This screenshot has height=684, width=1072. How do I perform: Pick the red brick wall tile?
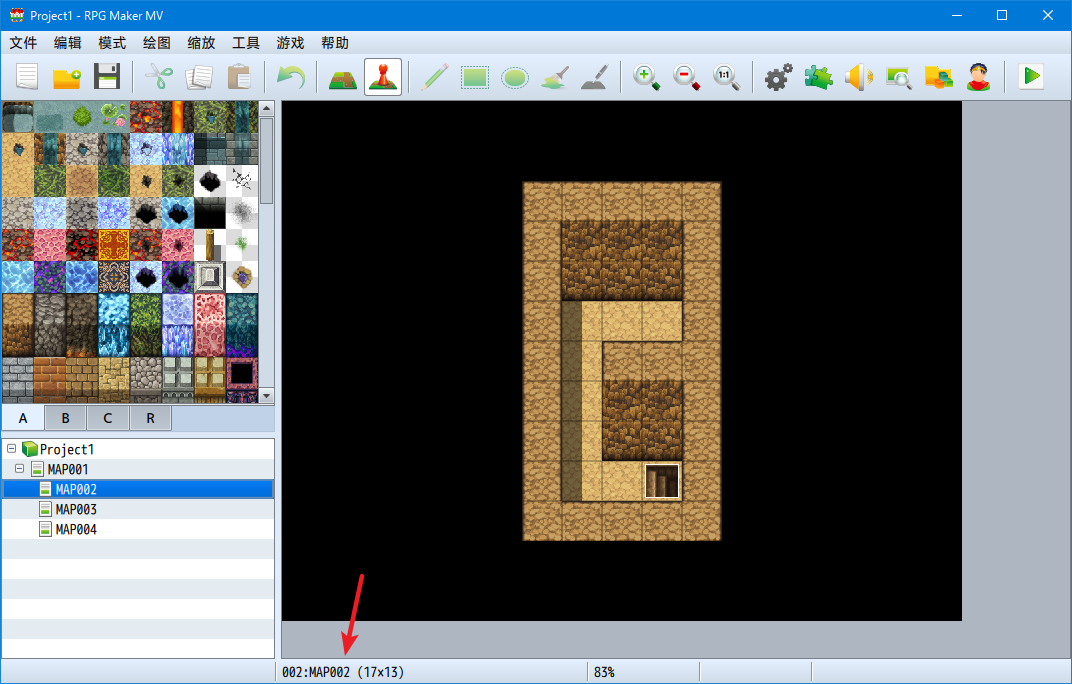pyautogui.click(x=50, y=379)
